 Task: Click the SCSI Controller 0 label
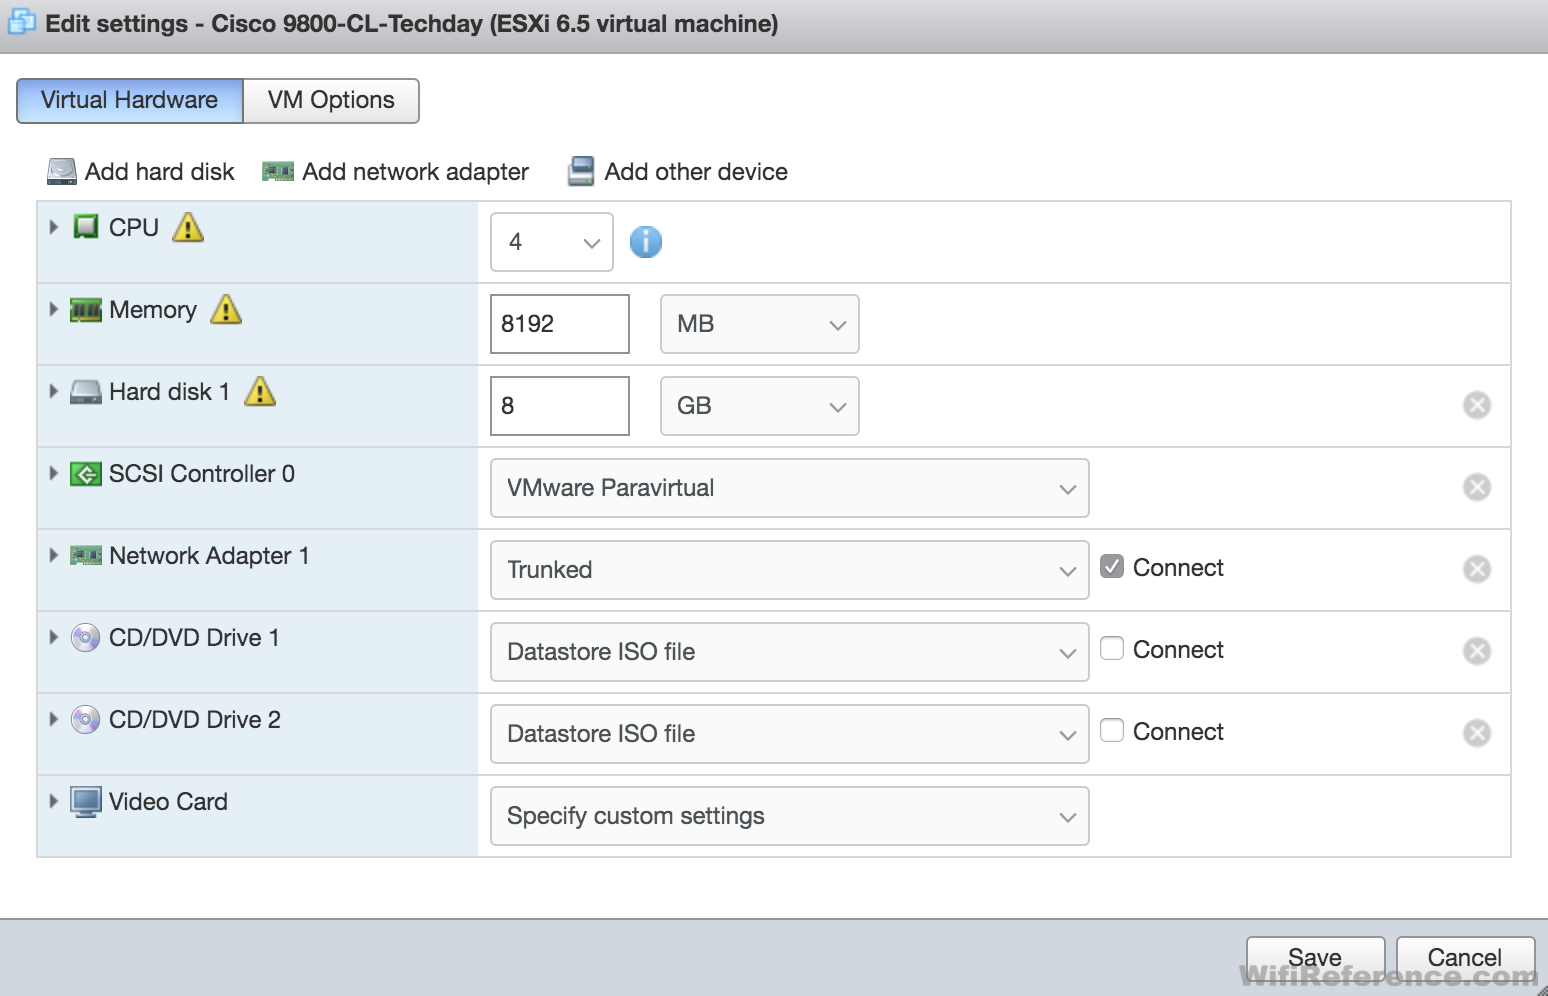(202, 474)
